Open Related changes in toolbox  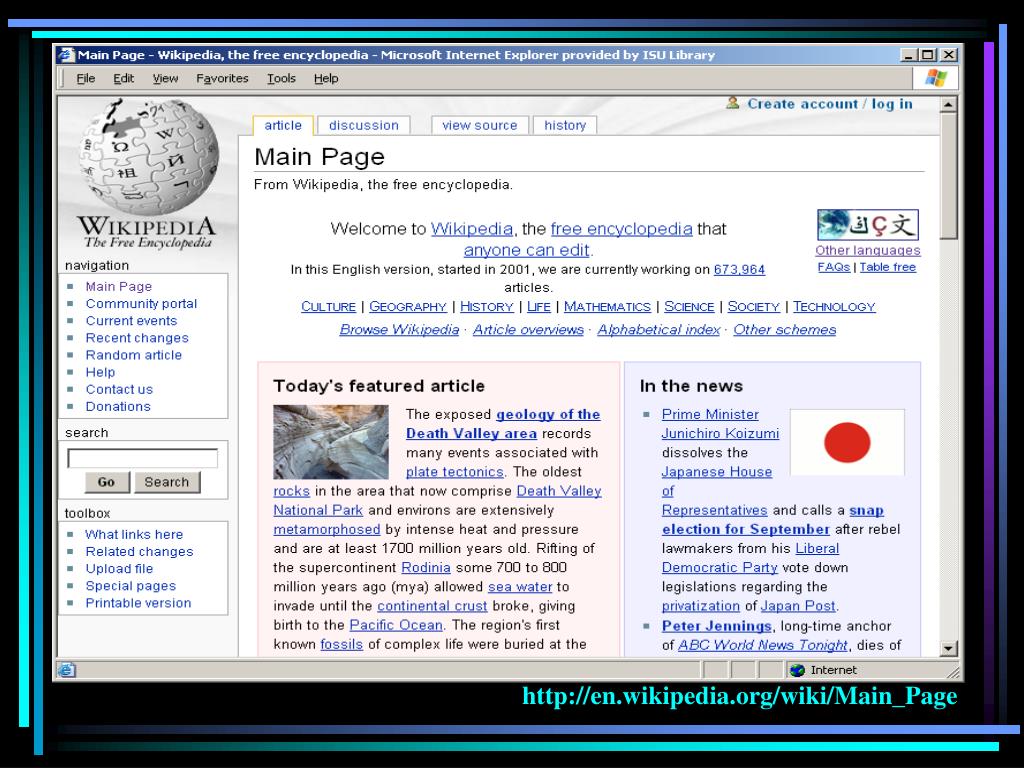pos(140,551)
